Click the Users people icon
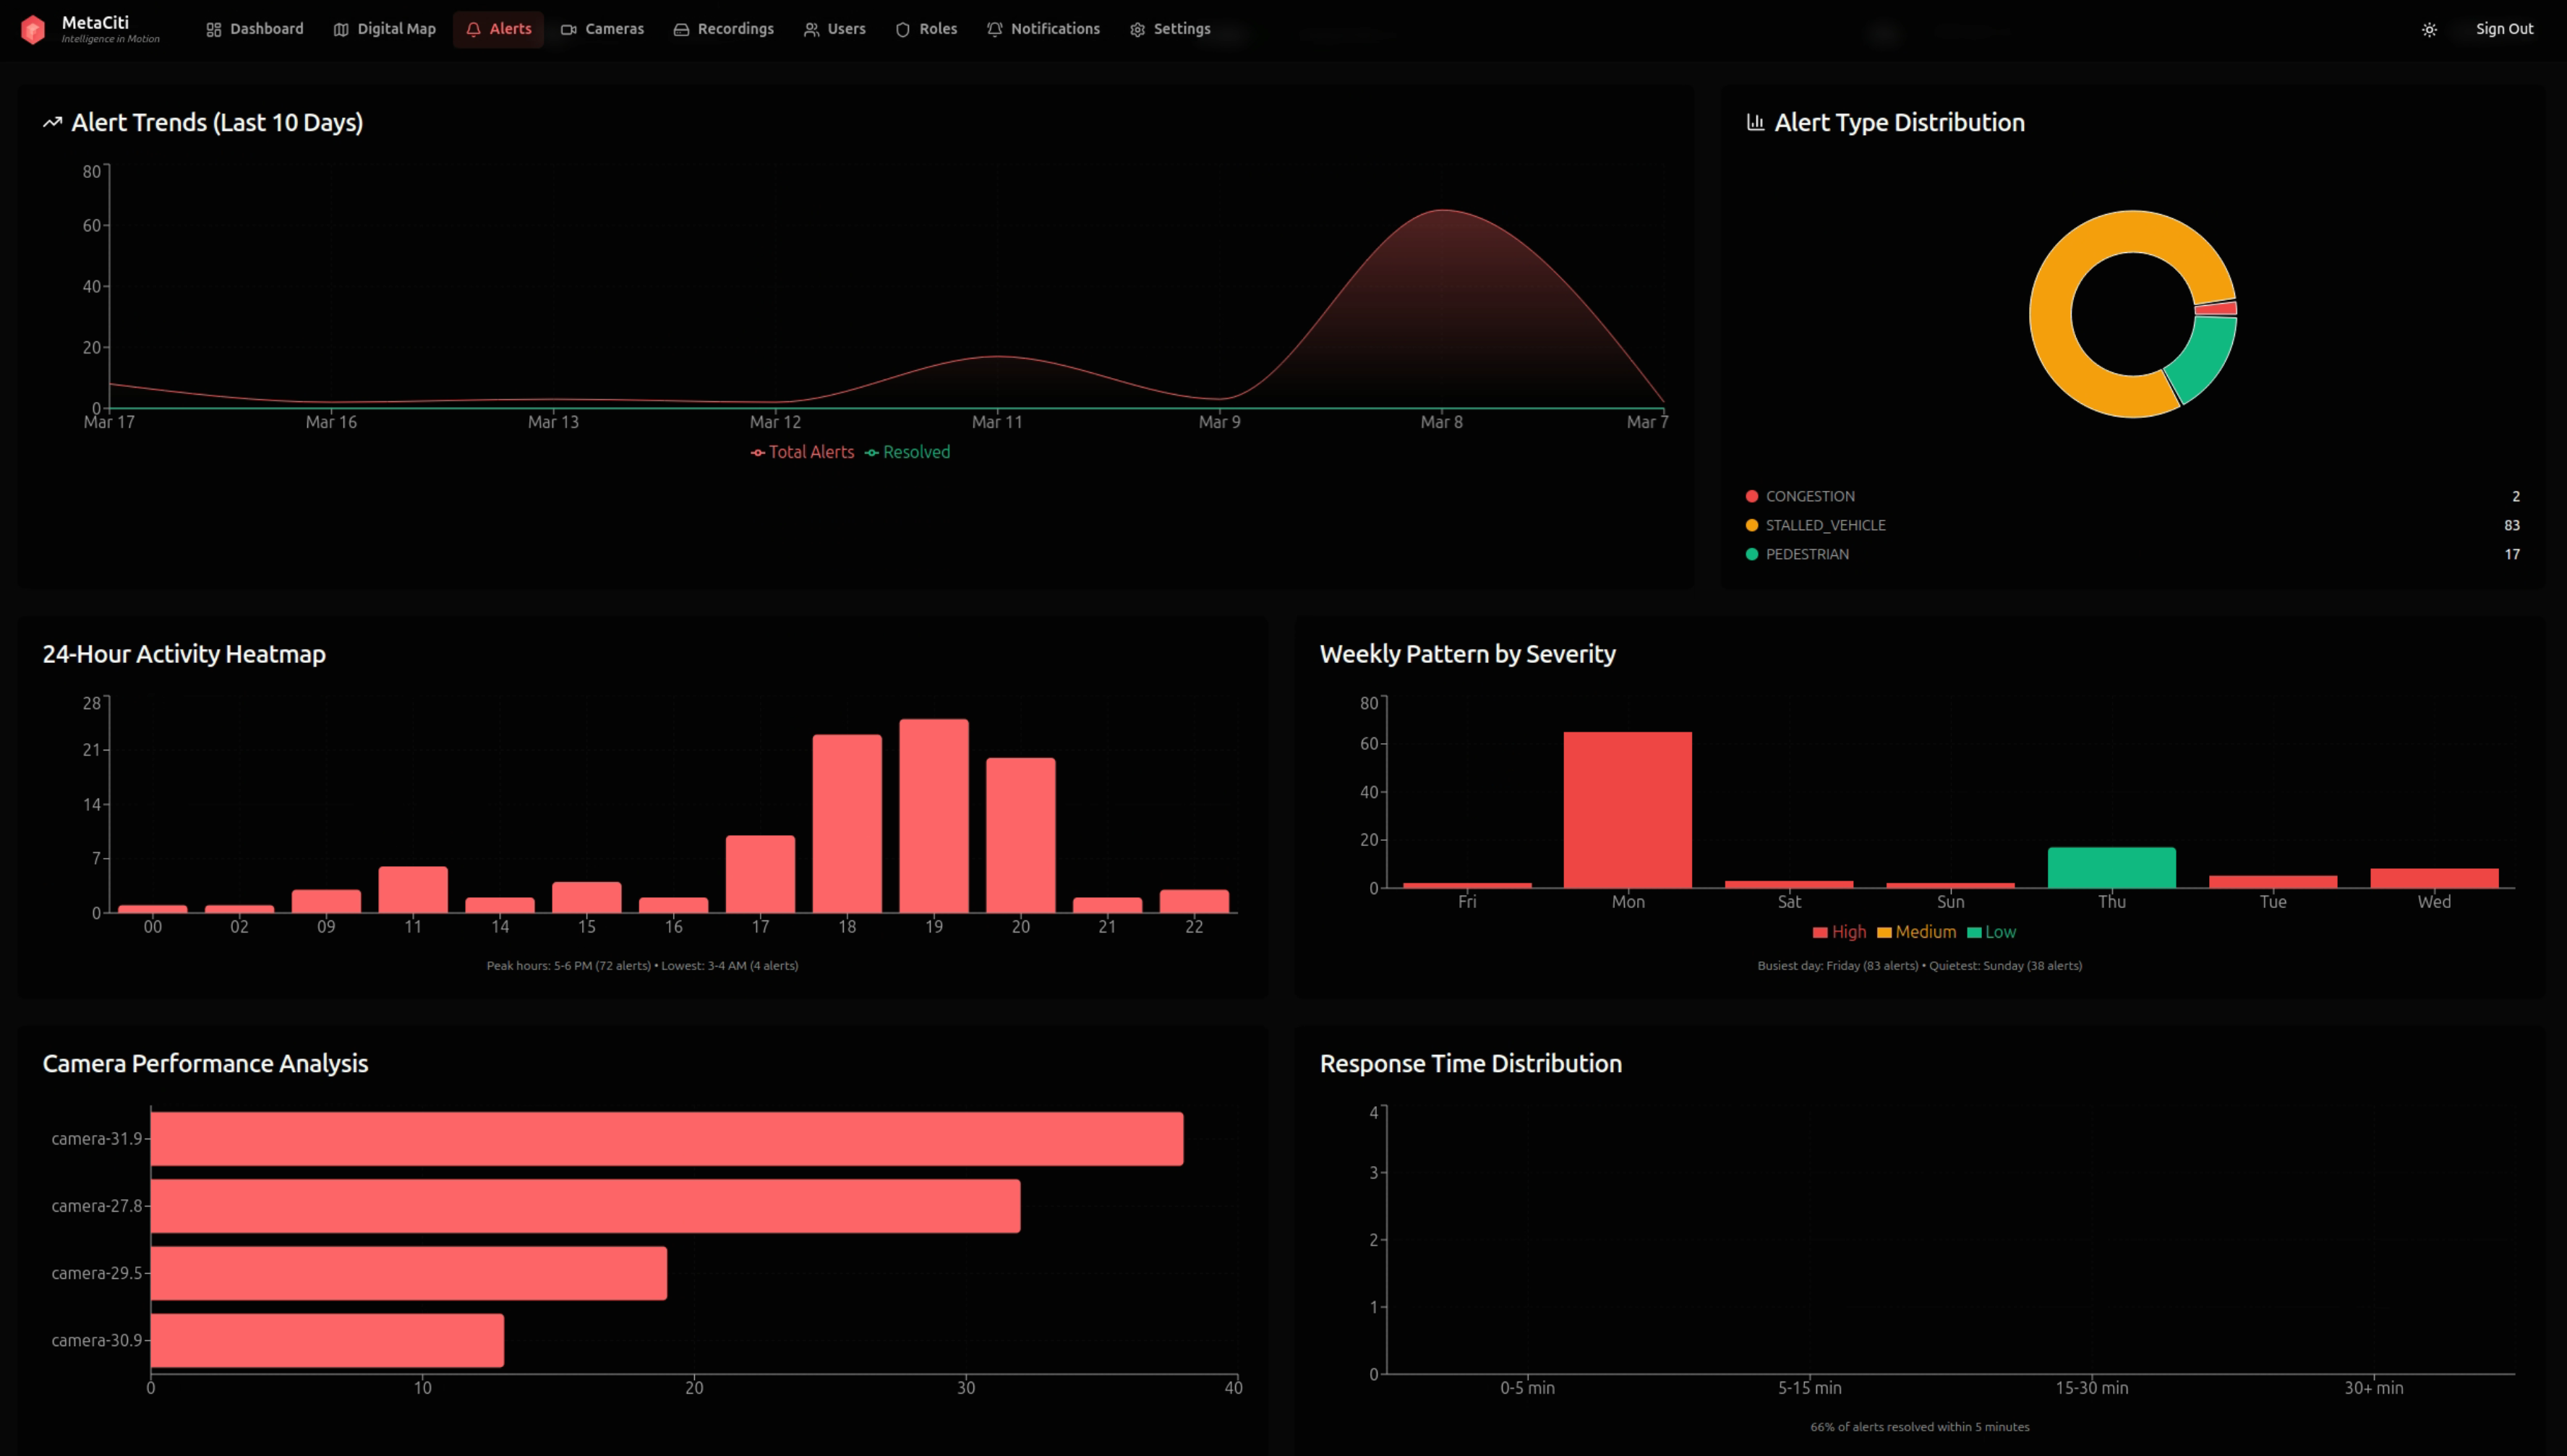This screenshot has width=2567, height=1456. coord(811,30)
